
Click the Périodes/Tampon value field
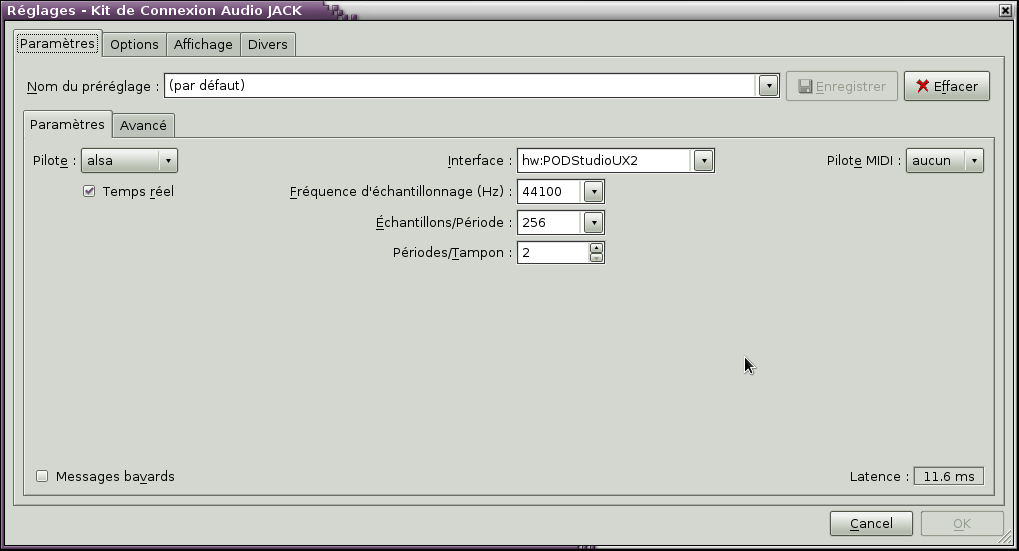point(553,253)
